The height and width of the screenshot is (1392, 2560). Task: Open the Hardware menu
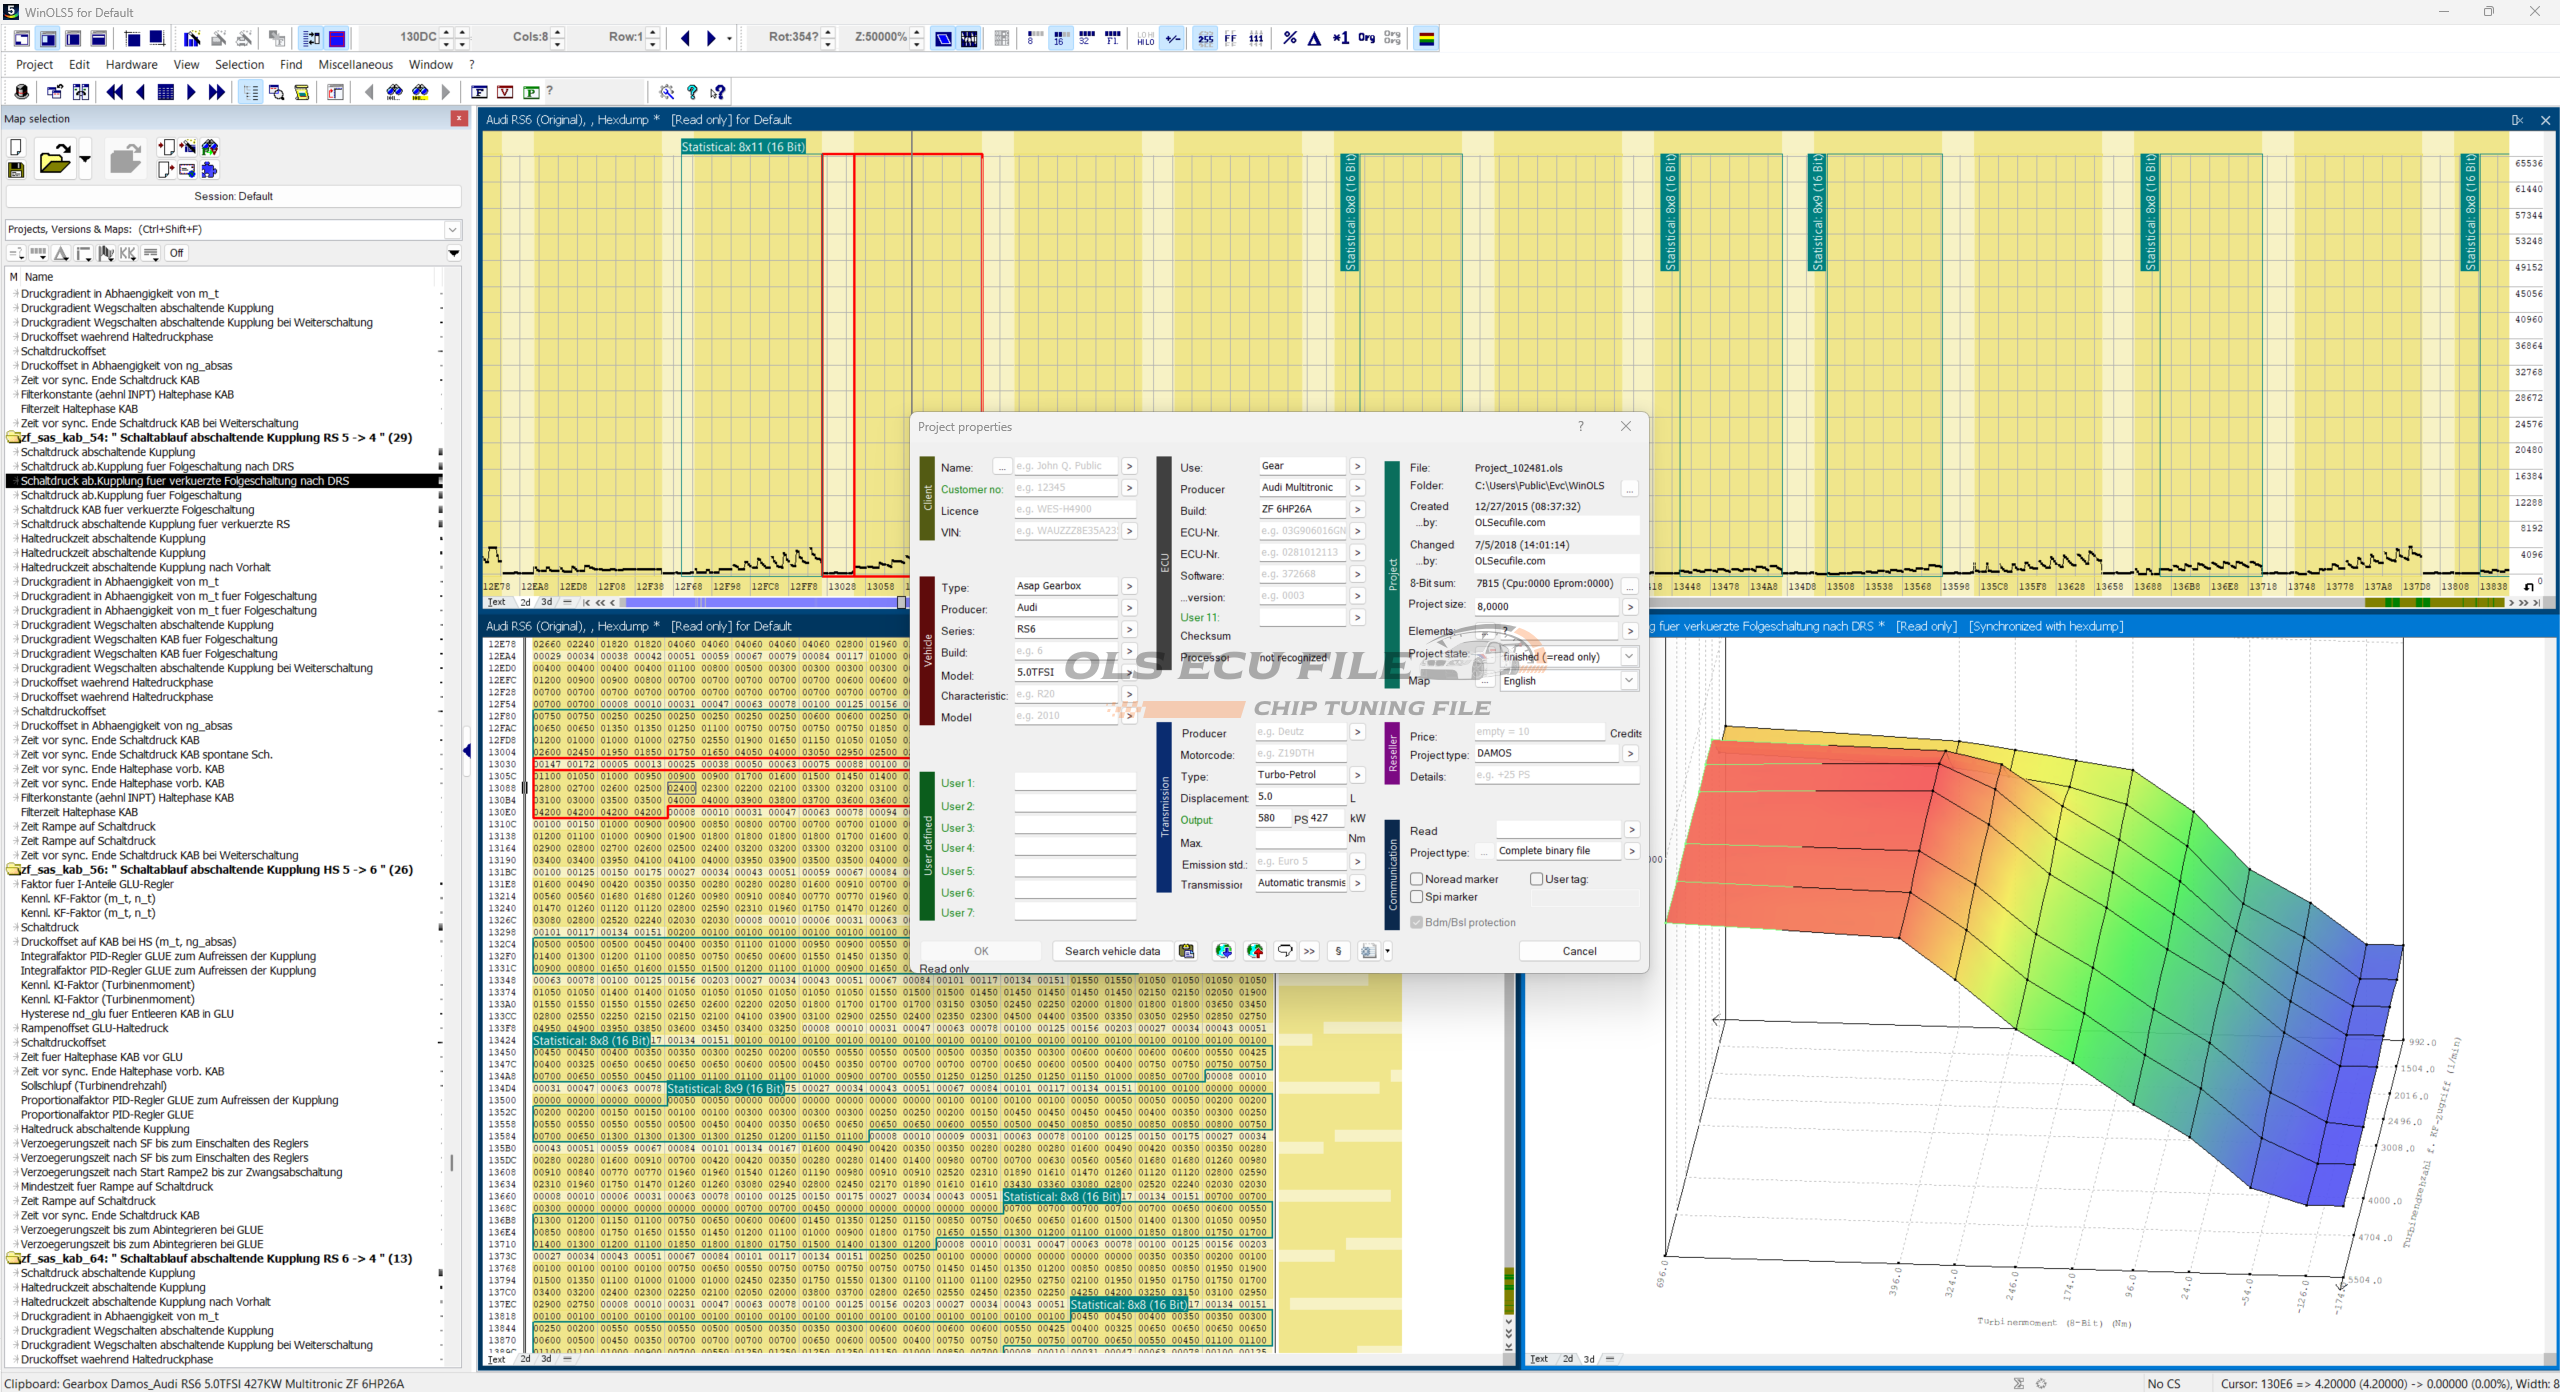(131, 65)
